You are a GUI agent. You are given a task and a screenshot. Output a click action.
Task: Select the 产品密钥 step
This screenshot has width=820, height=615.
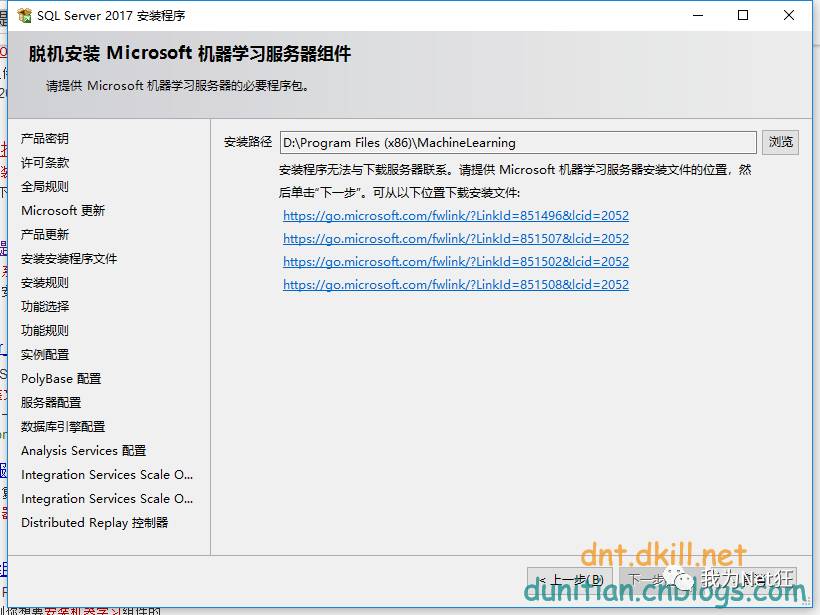[x=45, y=139]
